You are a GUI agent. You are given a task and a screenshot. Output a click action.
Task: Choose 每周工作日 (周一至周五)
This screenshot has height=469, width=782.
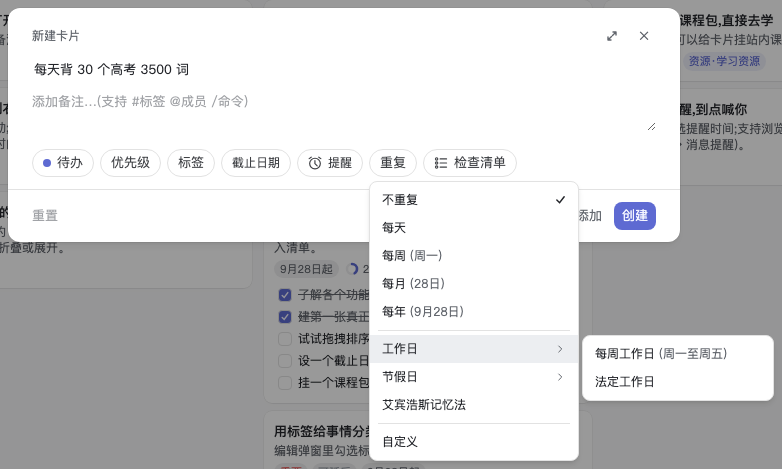678,354
